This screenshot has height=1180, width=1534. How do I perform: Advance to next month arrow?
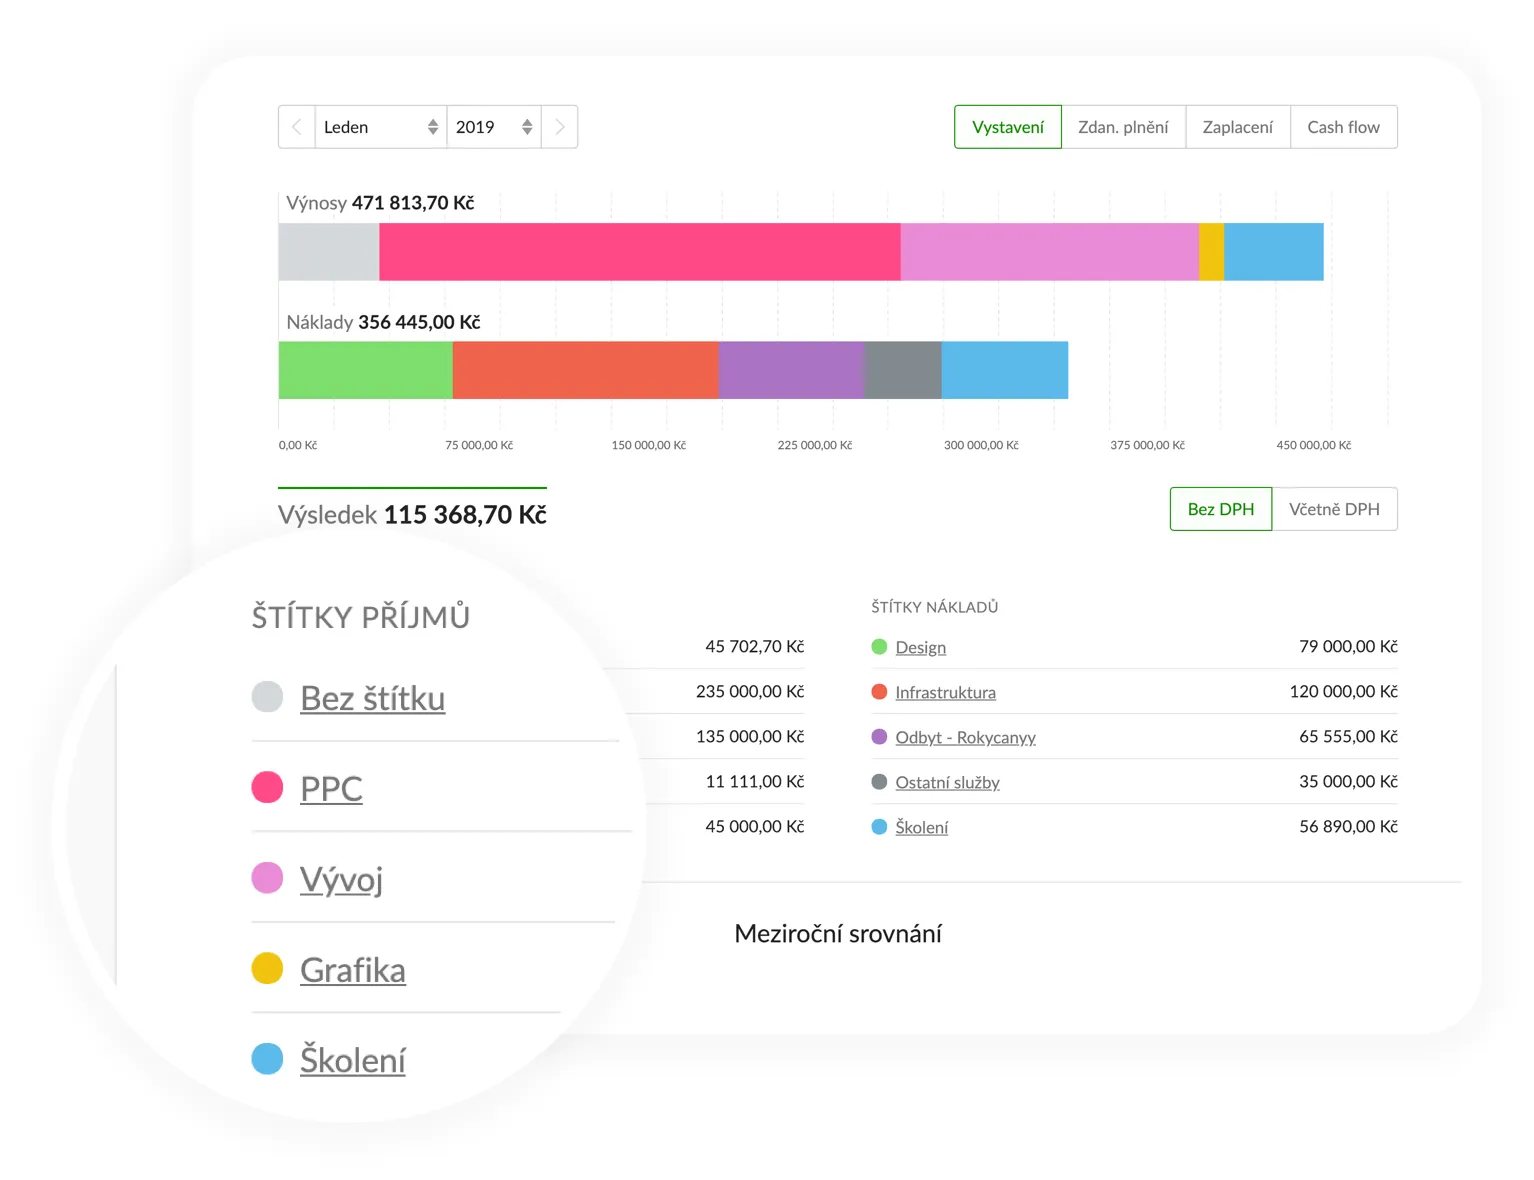coord(560,127)
